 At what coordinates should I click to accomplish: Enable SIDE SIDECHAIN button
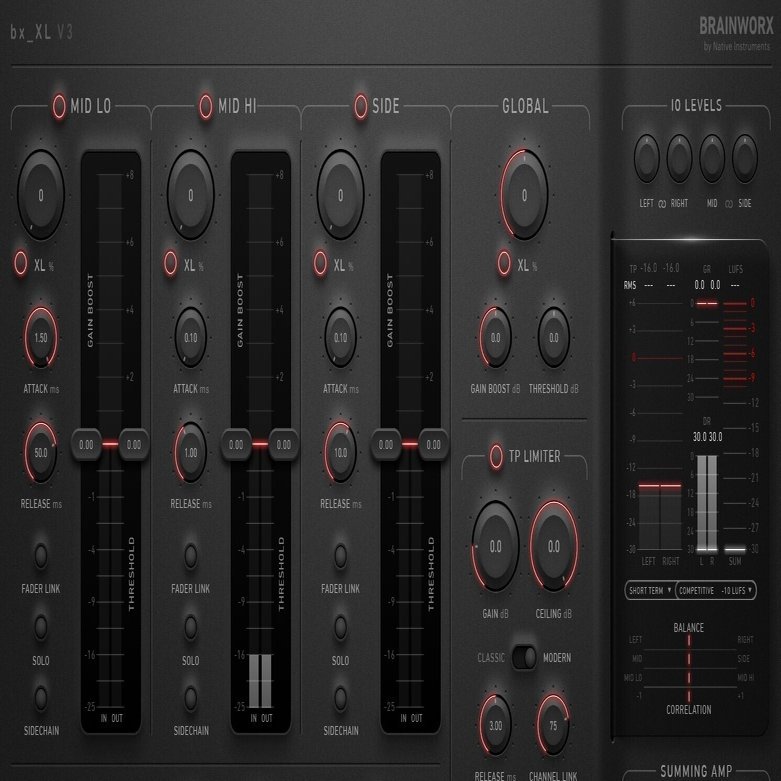341,698
